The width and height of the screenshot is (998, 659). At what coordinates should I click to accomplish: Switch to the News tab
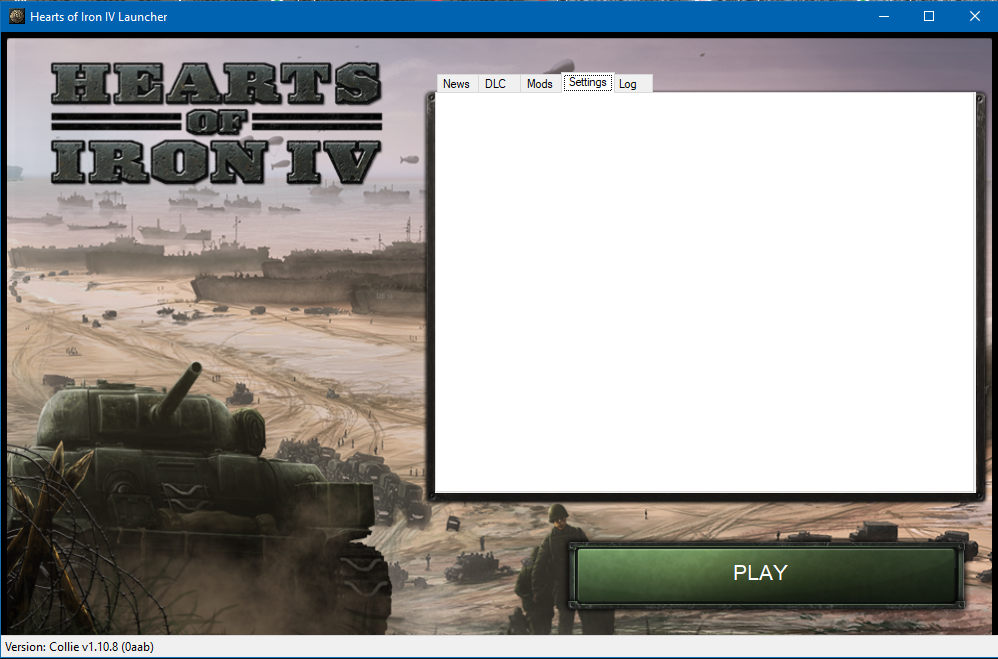pyautogui.click(x=456, y=83)
